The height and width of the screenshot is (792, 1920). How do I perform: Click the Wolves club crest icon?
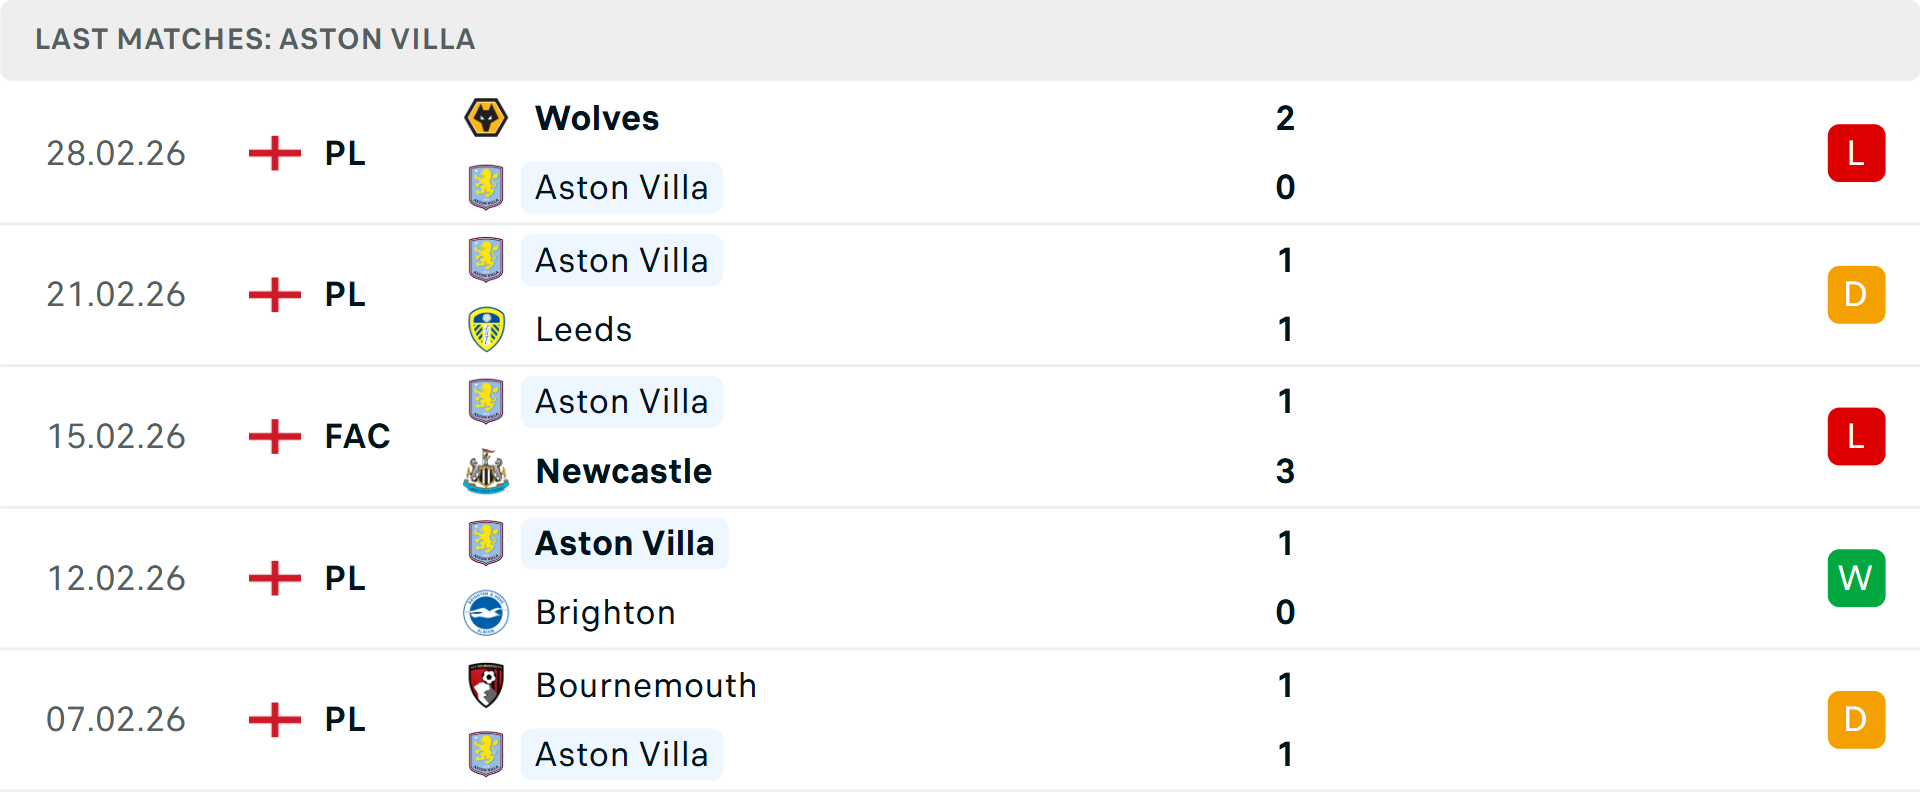tap(486, 117)
